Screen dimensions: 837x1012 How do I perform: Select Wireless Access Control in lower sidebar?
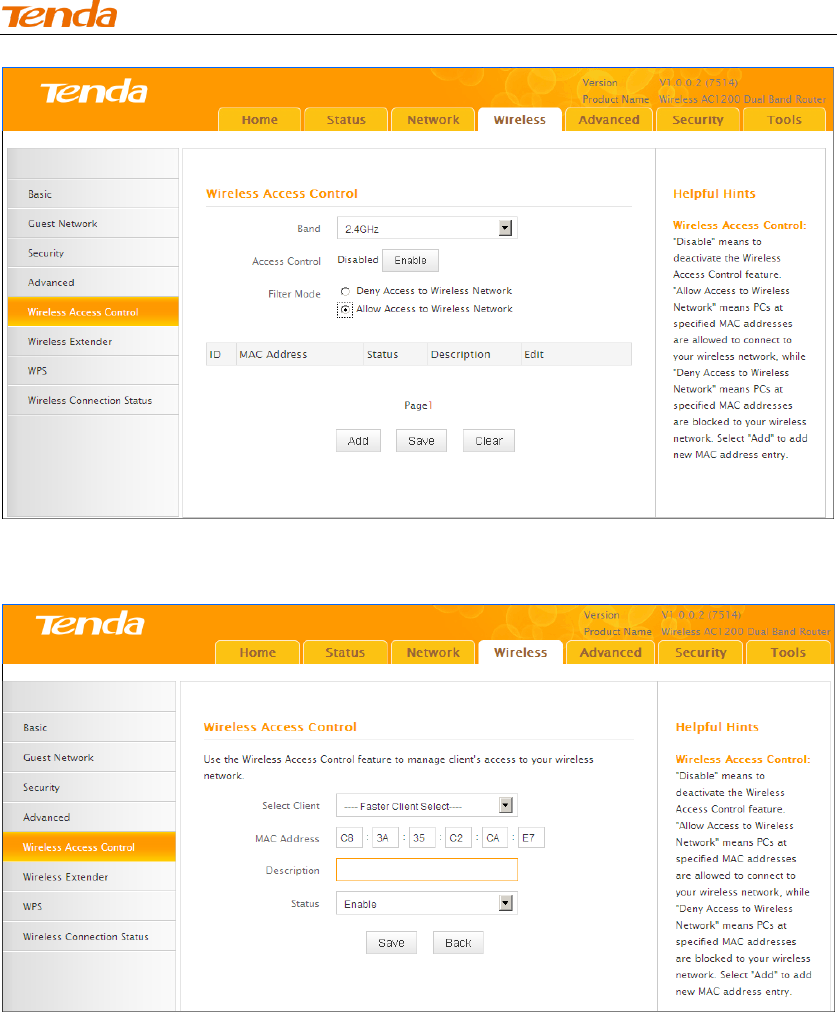click(x=89, y=847)
